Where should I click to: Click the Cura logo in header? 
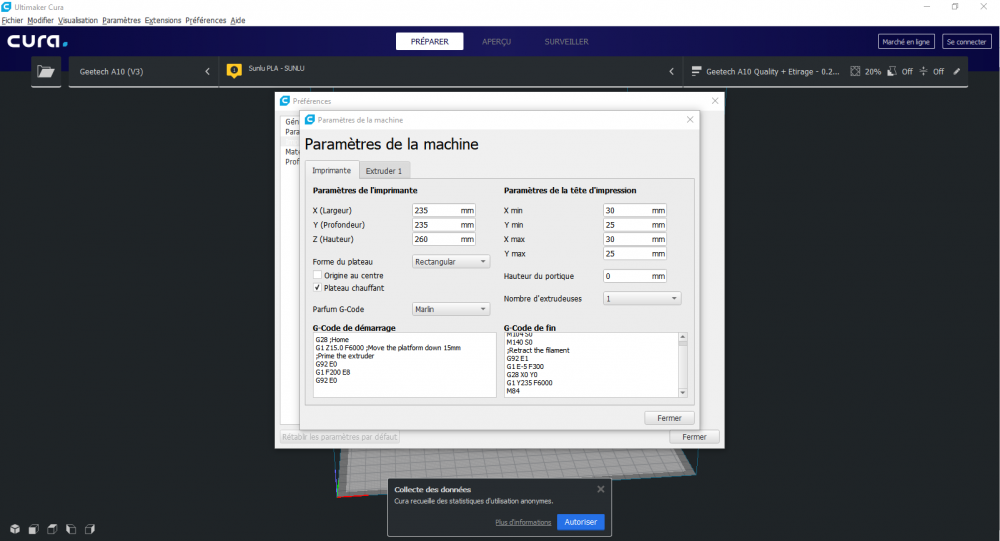click(37, 41)
